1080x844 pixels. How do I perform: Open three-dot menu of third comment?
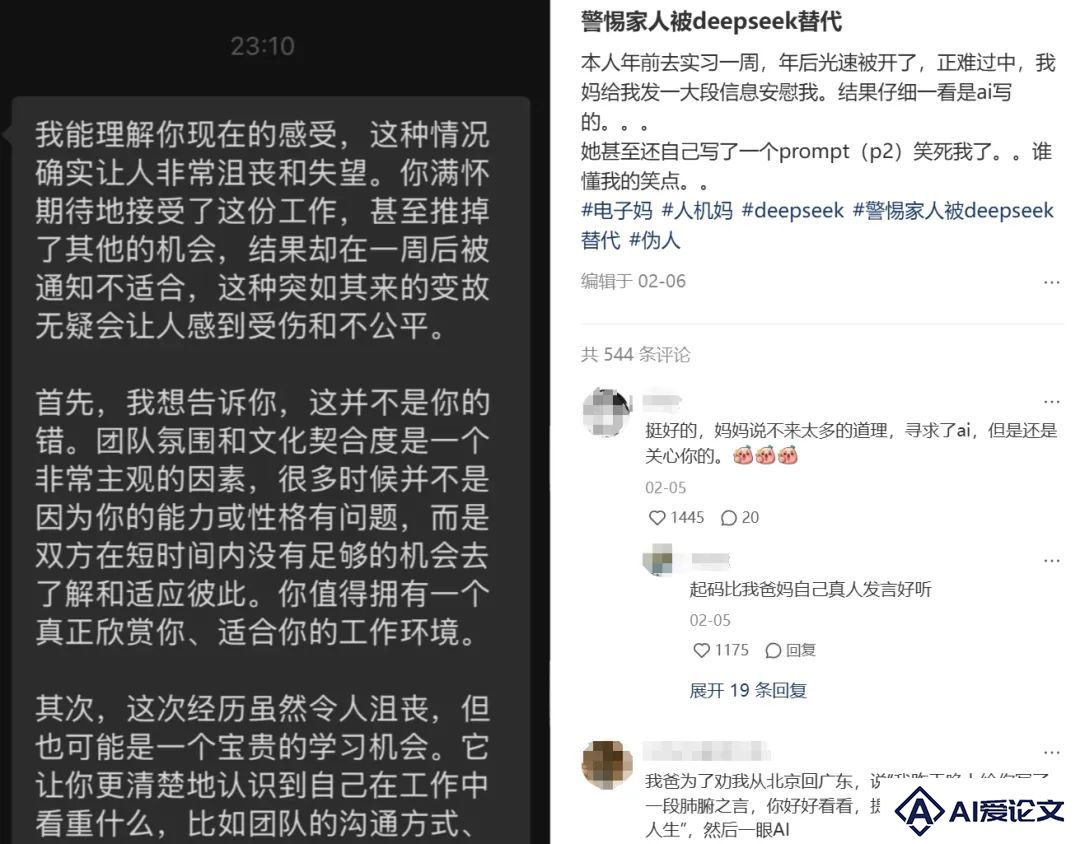pyautogui.click(x=1051, y=752)
